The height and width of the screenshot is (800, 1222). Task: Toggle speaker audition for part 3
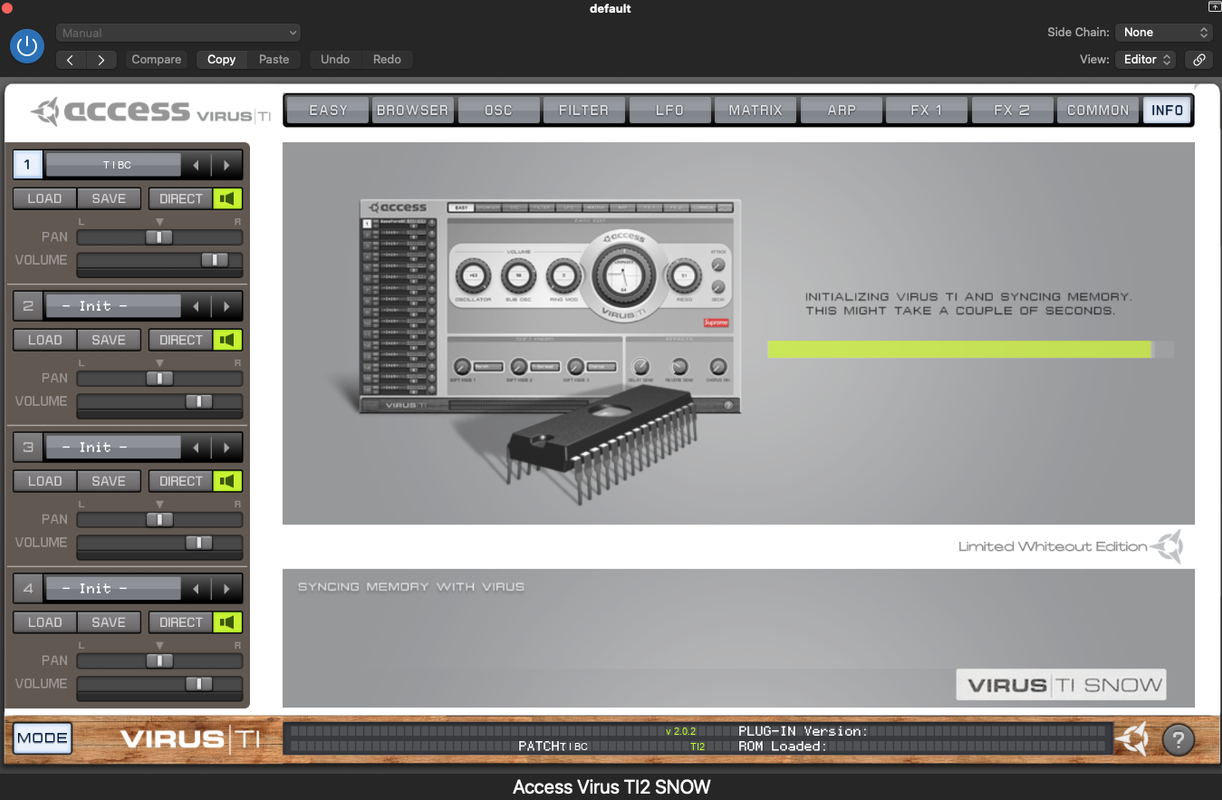(227, 481)
